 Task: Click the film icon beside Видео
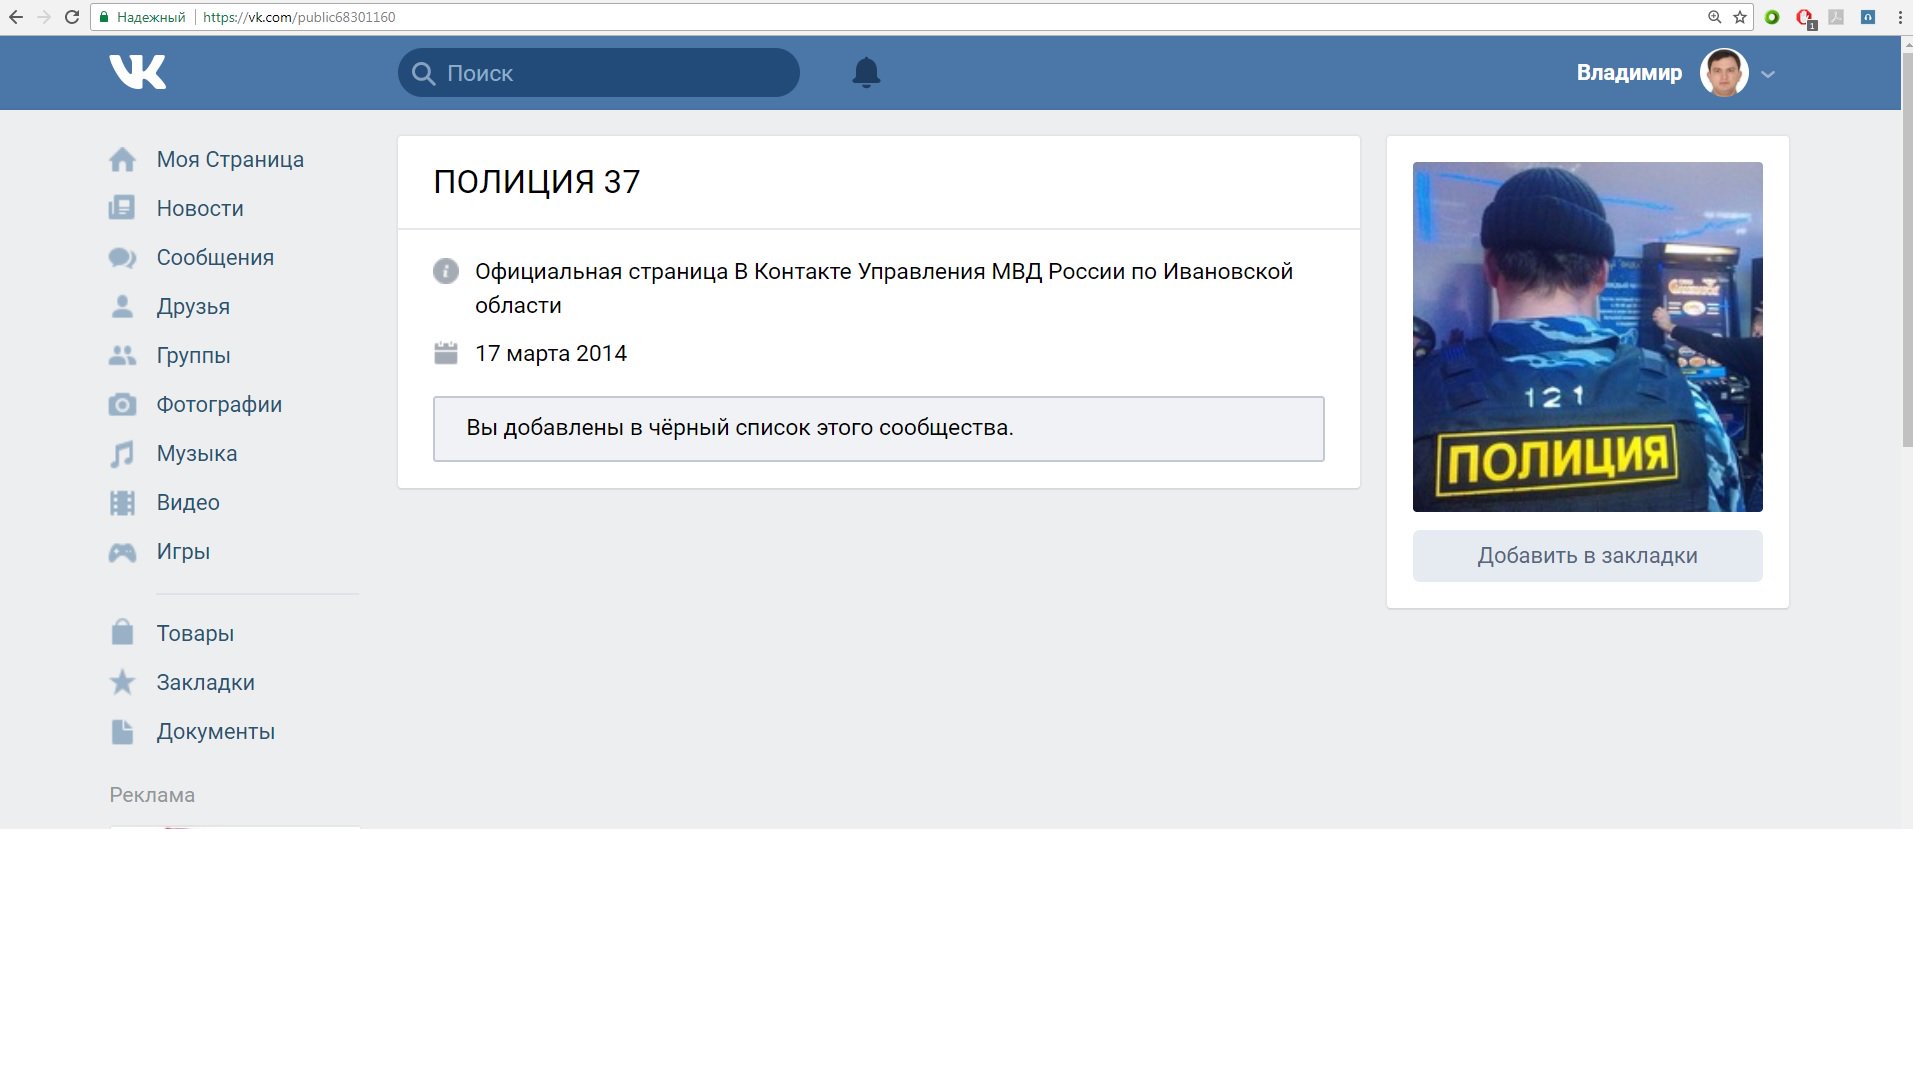[x=122, y=503]
